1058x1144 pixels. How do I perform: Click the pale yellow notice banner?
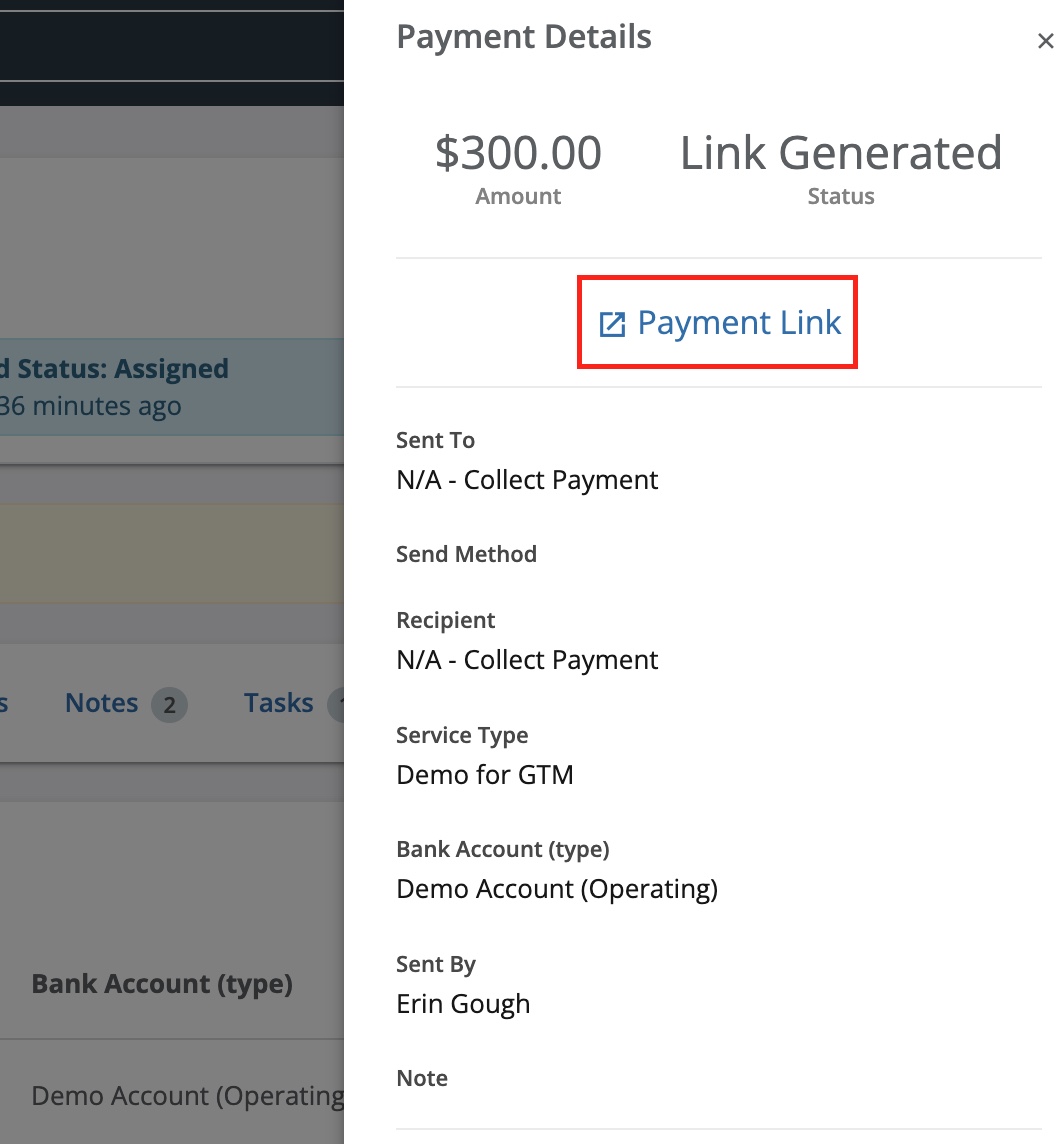(171, 553)
